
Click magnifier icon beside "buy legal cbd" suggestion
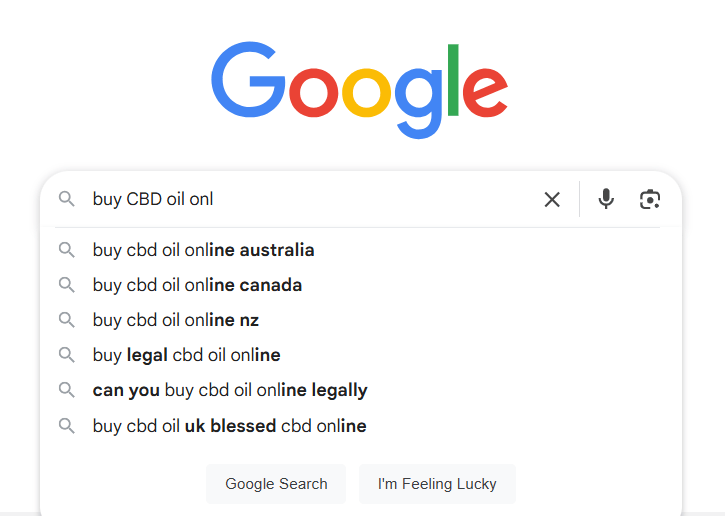67,355
